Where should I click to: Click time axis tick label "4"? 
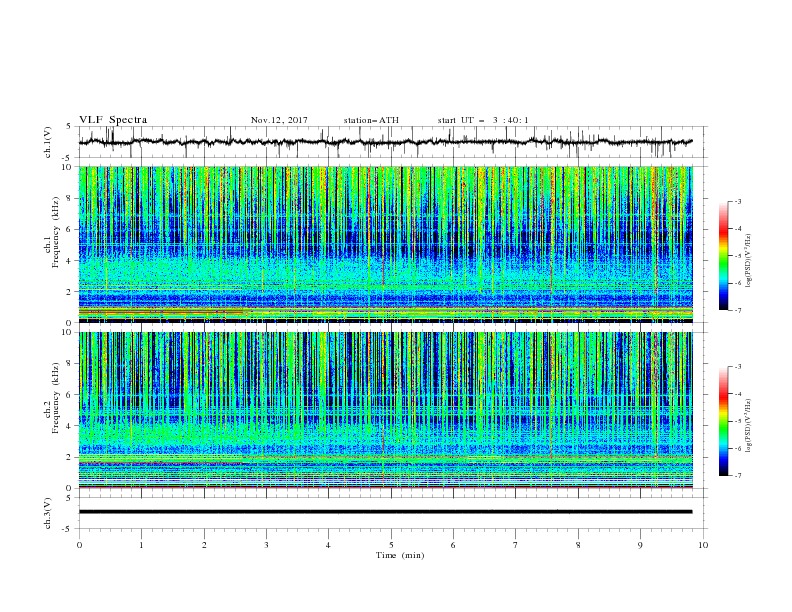(x=328, y=545)
